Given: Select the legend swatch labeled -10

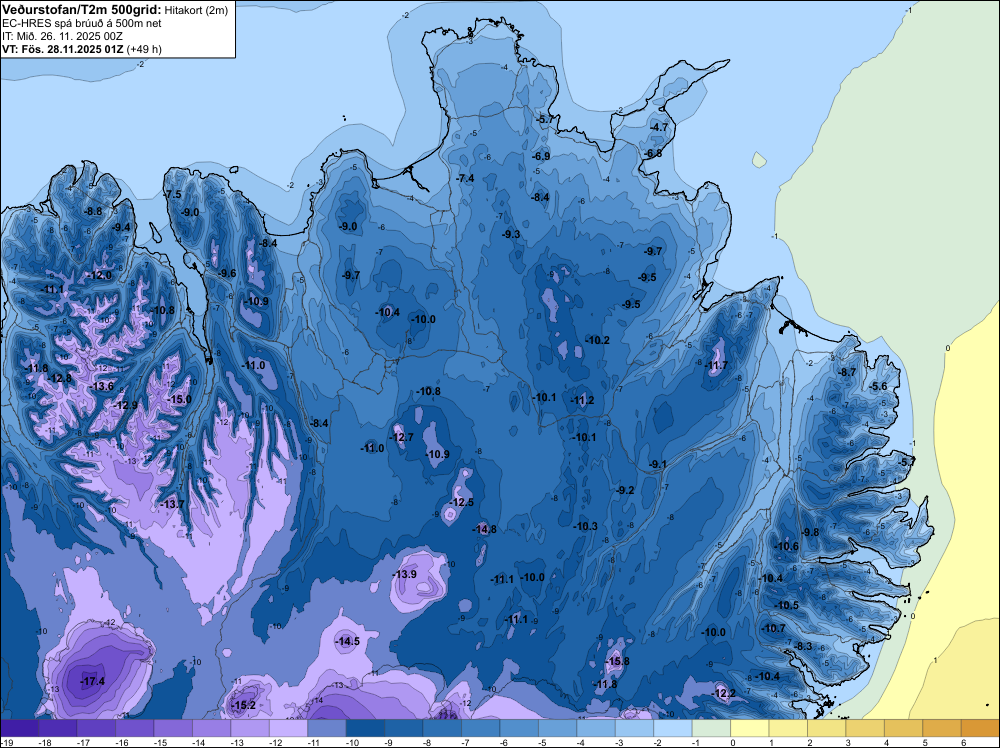Looking at the screenshot, I should point(365,728).
